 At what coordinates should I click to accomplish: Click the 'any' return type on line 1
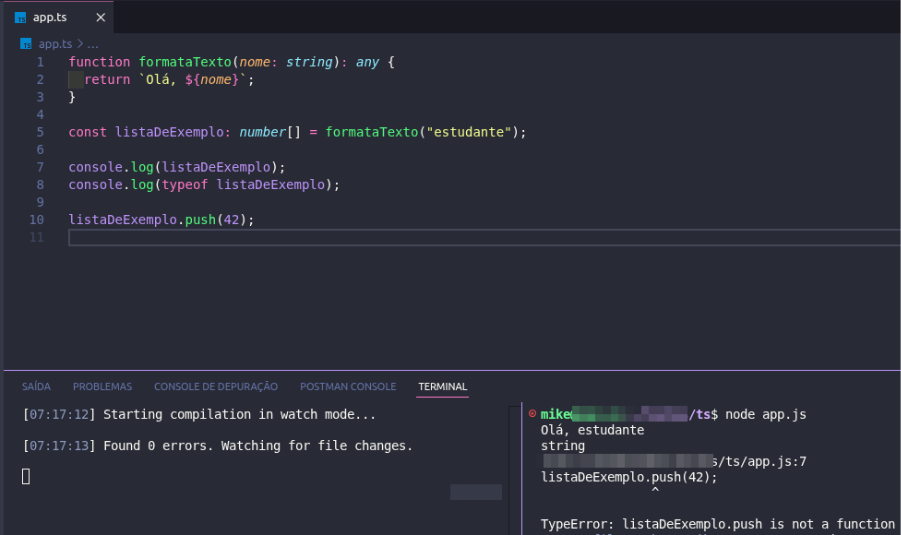pyautogui.click(x=367, y=62)
